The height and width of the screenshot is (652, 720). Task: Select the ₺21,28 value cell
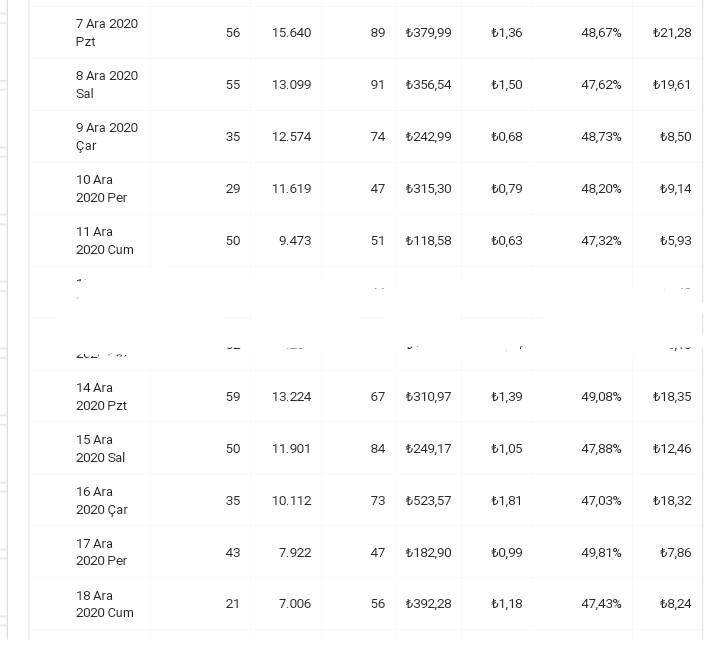tap(672, 33)
